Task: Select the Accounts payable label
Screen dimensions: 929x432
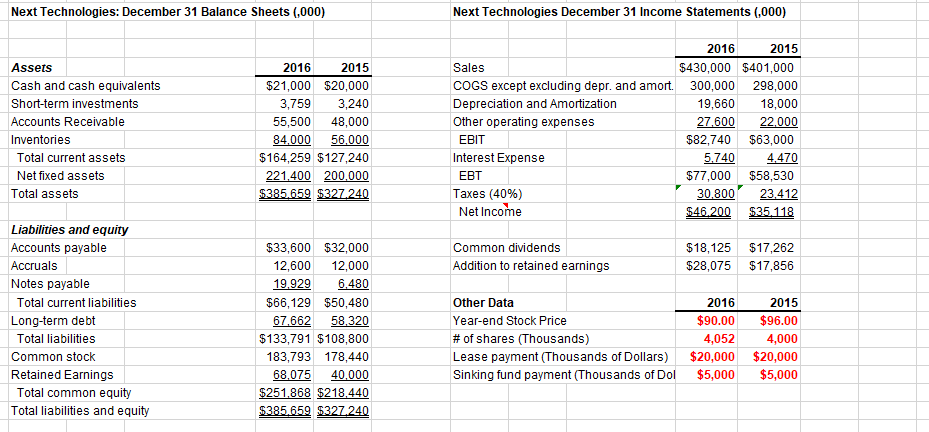Action: click(x=60, y=248)
